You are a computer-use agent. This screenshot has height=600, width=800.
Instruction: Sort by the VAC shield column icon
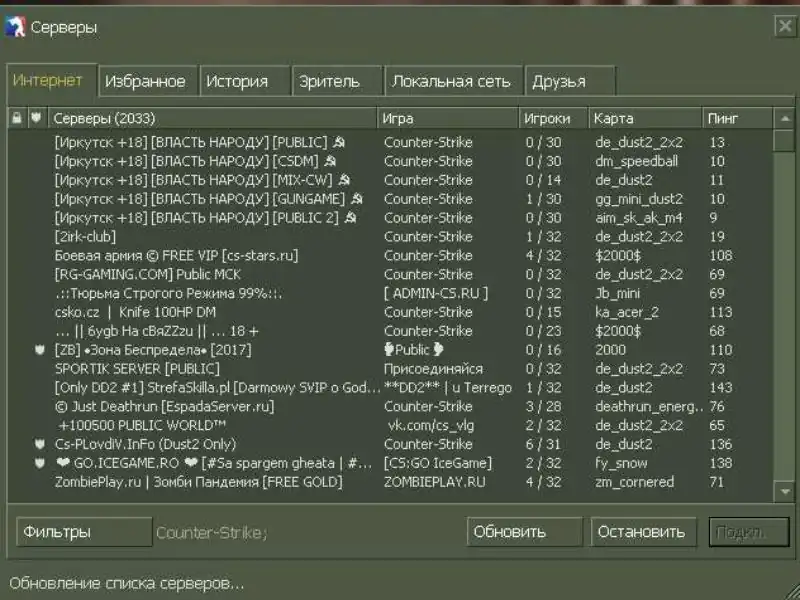coord(36,118)
